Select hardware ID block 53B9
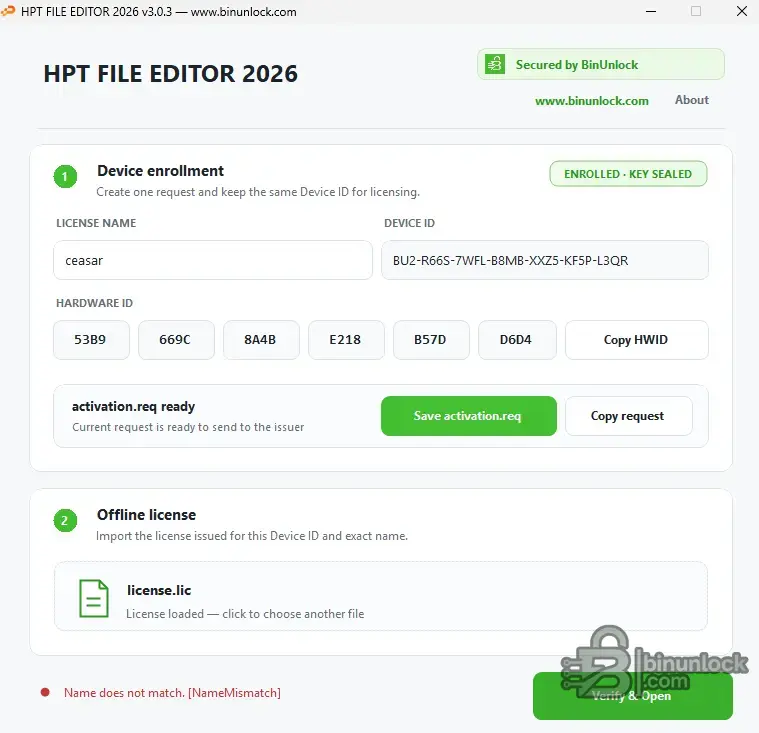The image size is (759, 733). click(91, 340)
